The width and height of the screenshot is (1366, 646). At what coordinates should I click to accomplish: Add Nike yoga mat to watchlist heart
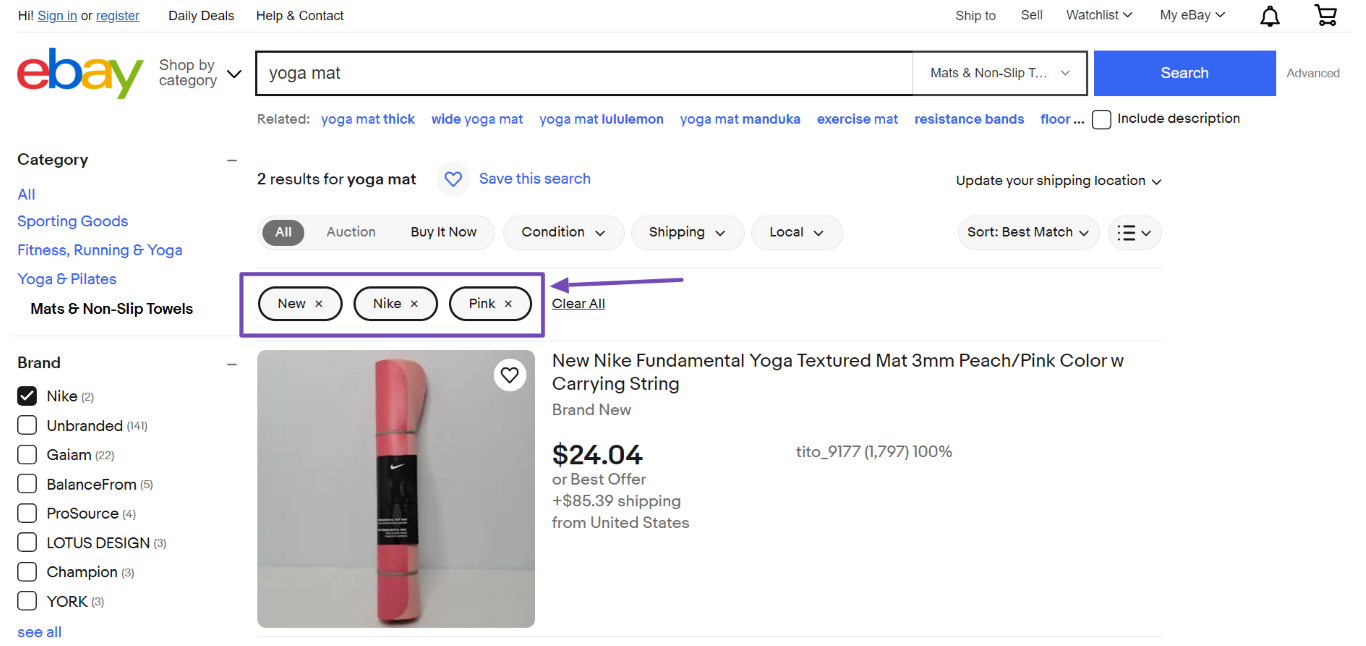[510, 375]
